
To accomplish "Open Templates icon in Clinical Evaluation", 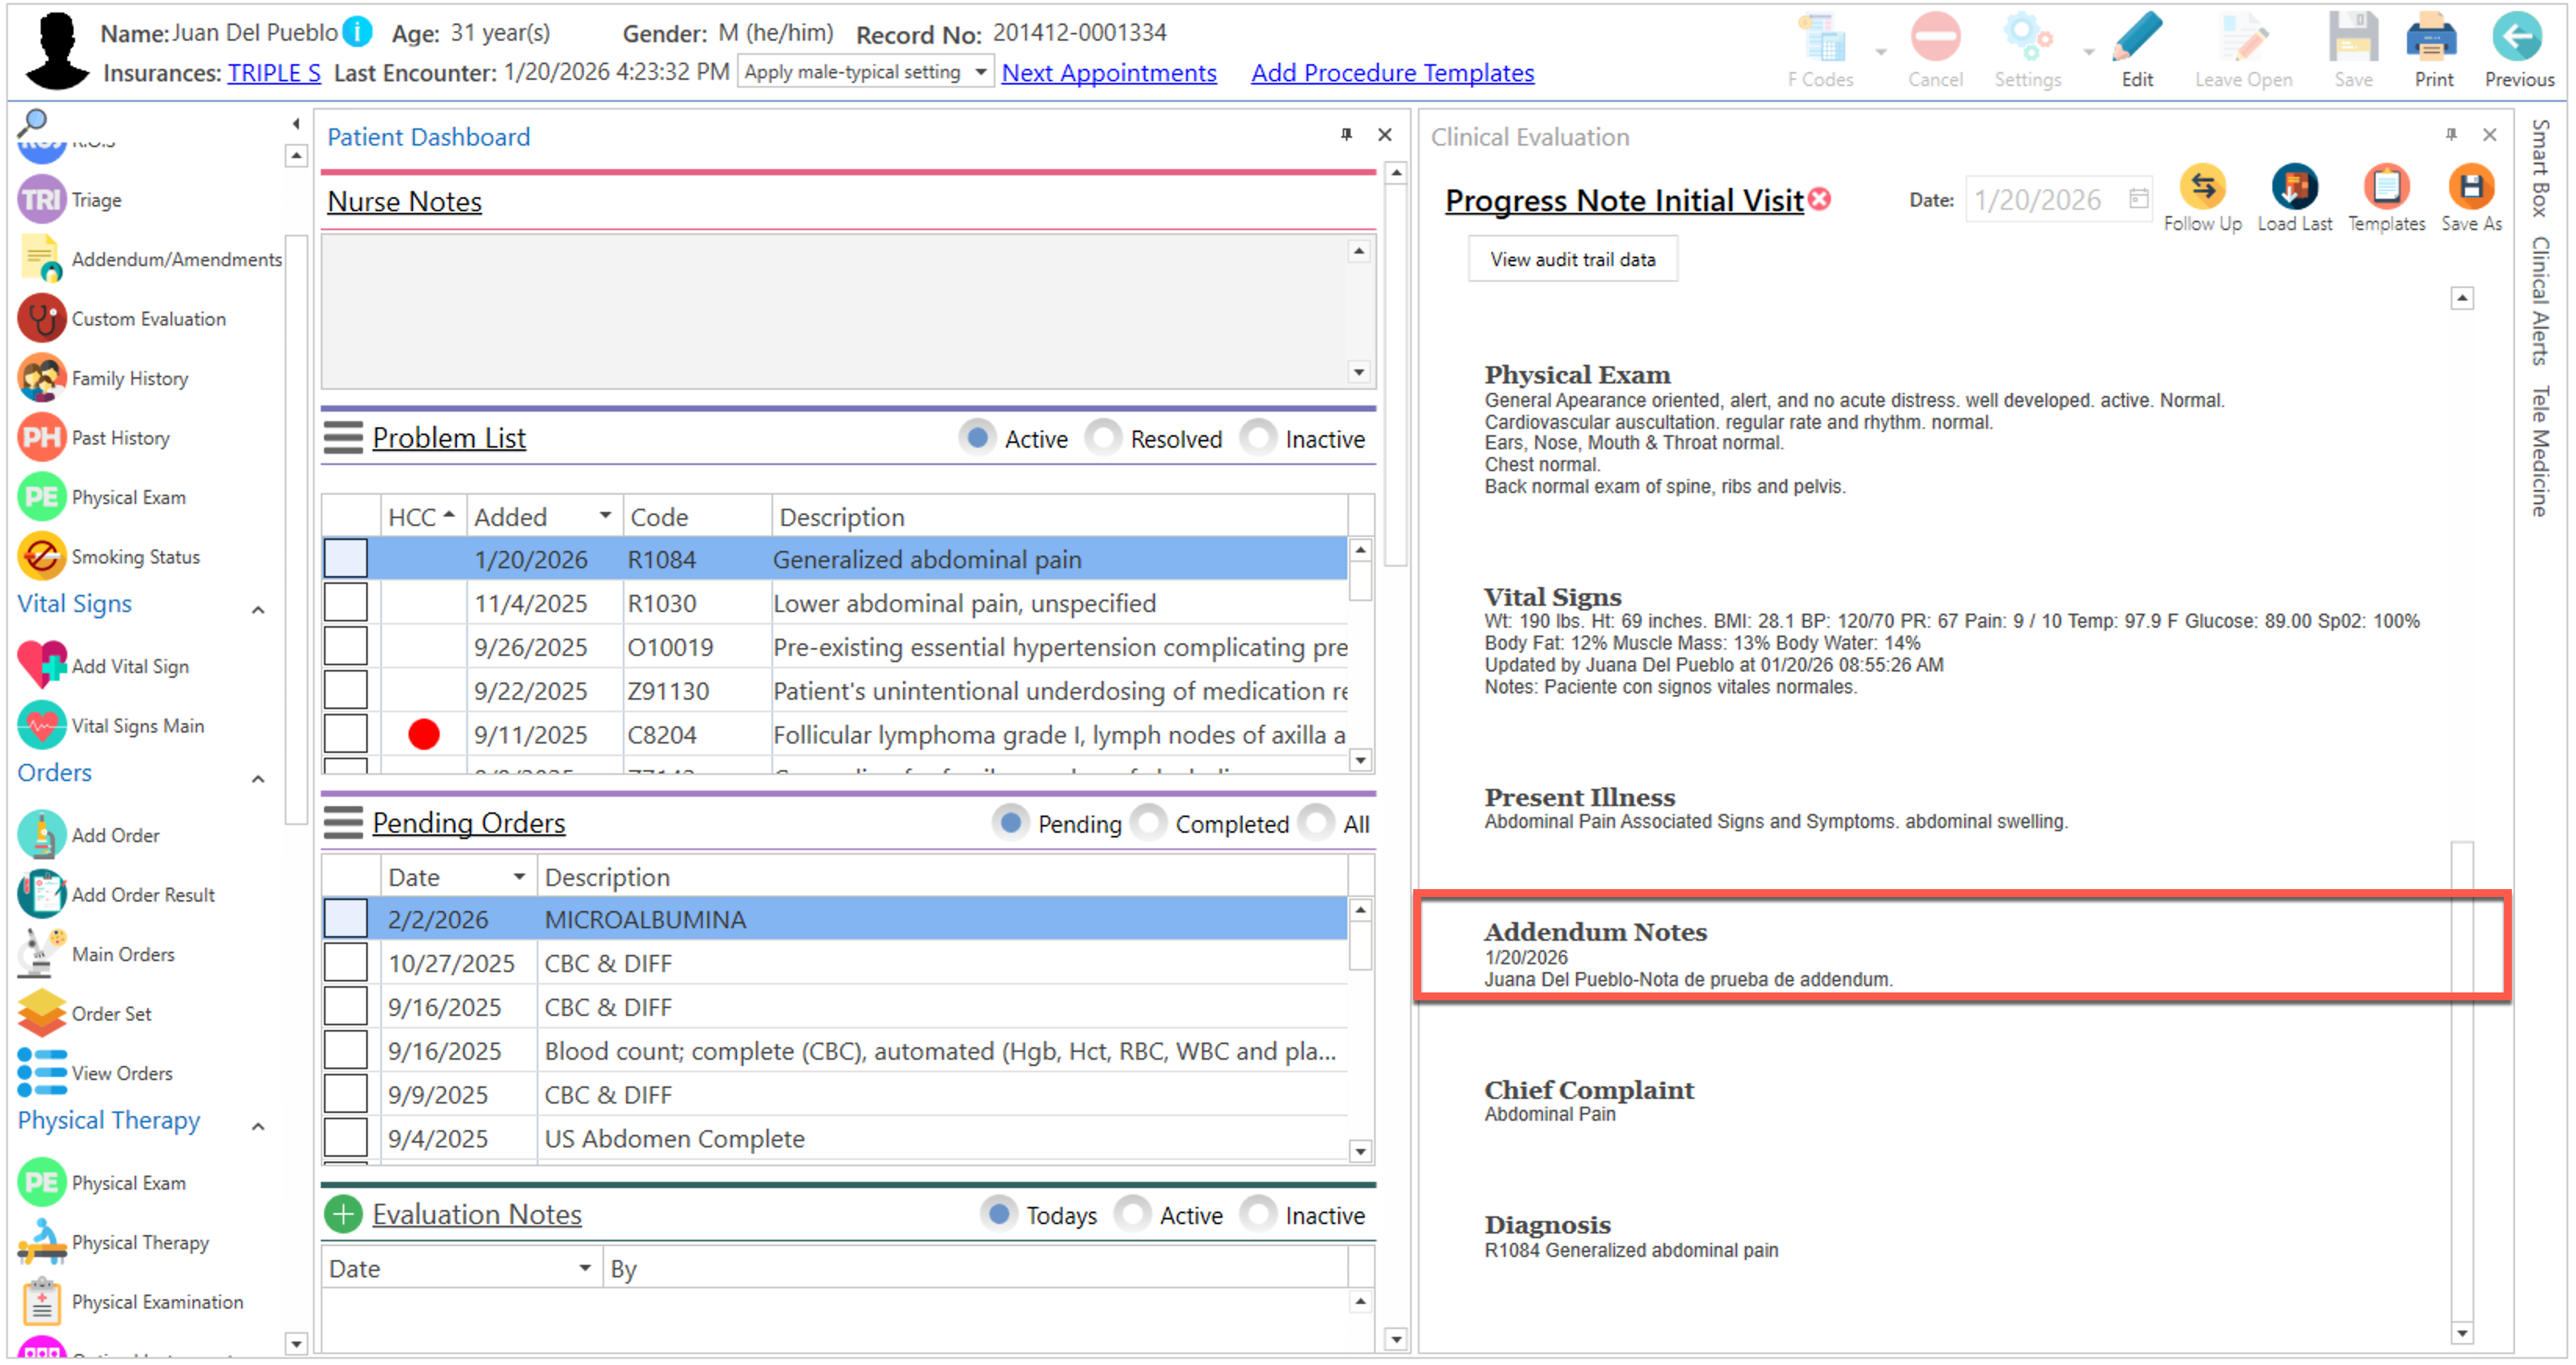I will [2385, 187].
